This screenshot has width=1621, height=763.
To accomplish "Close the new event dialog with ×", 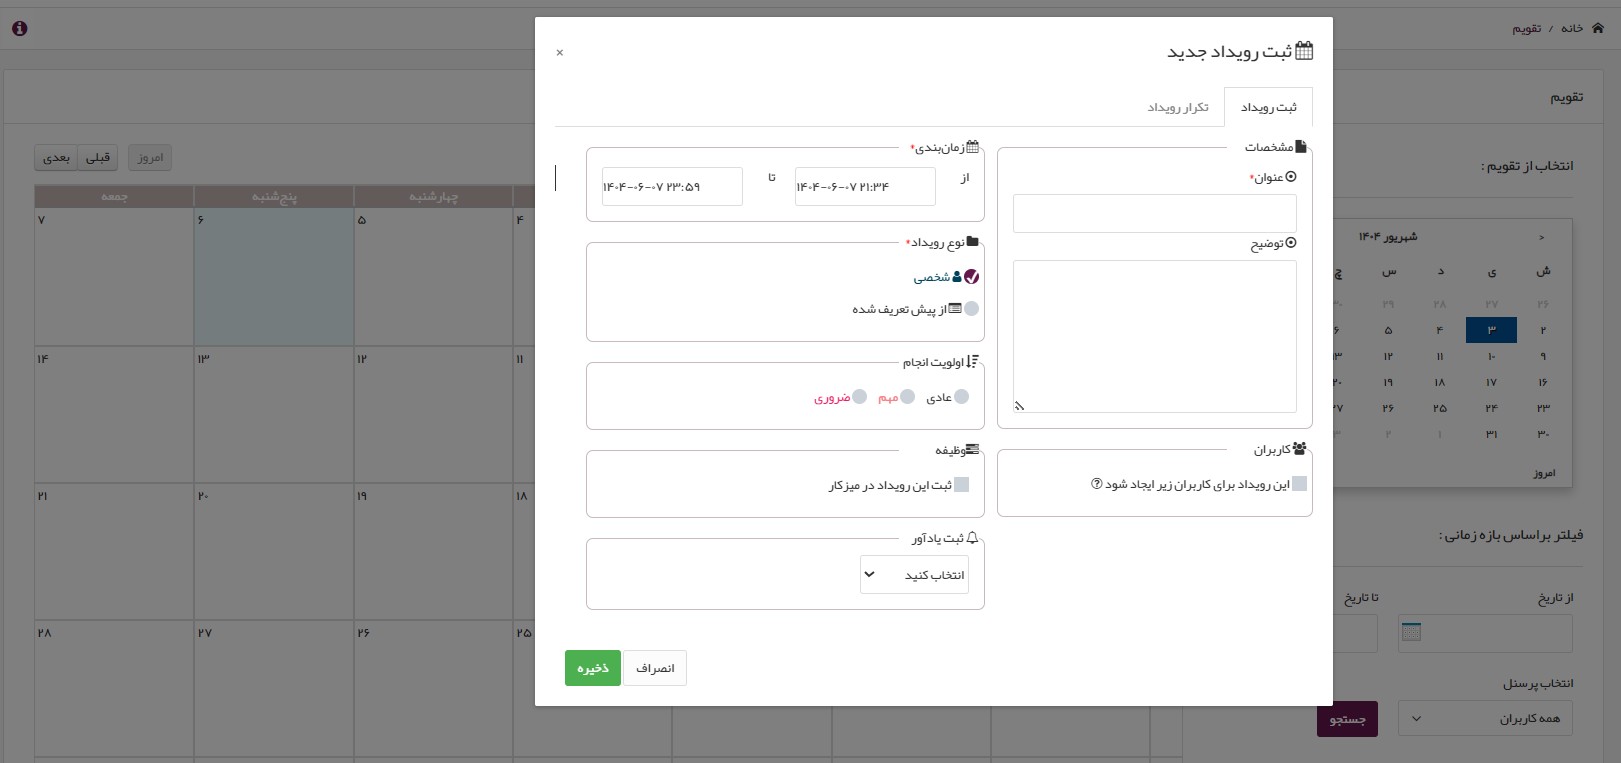I will pos(560,52).
